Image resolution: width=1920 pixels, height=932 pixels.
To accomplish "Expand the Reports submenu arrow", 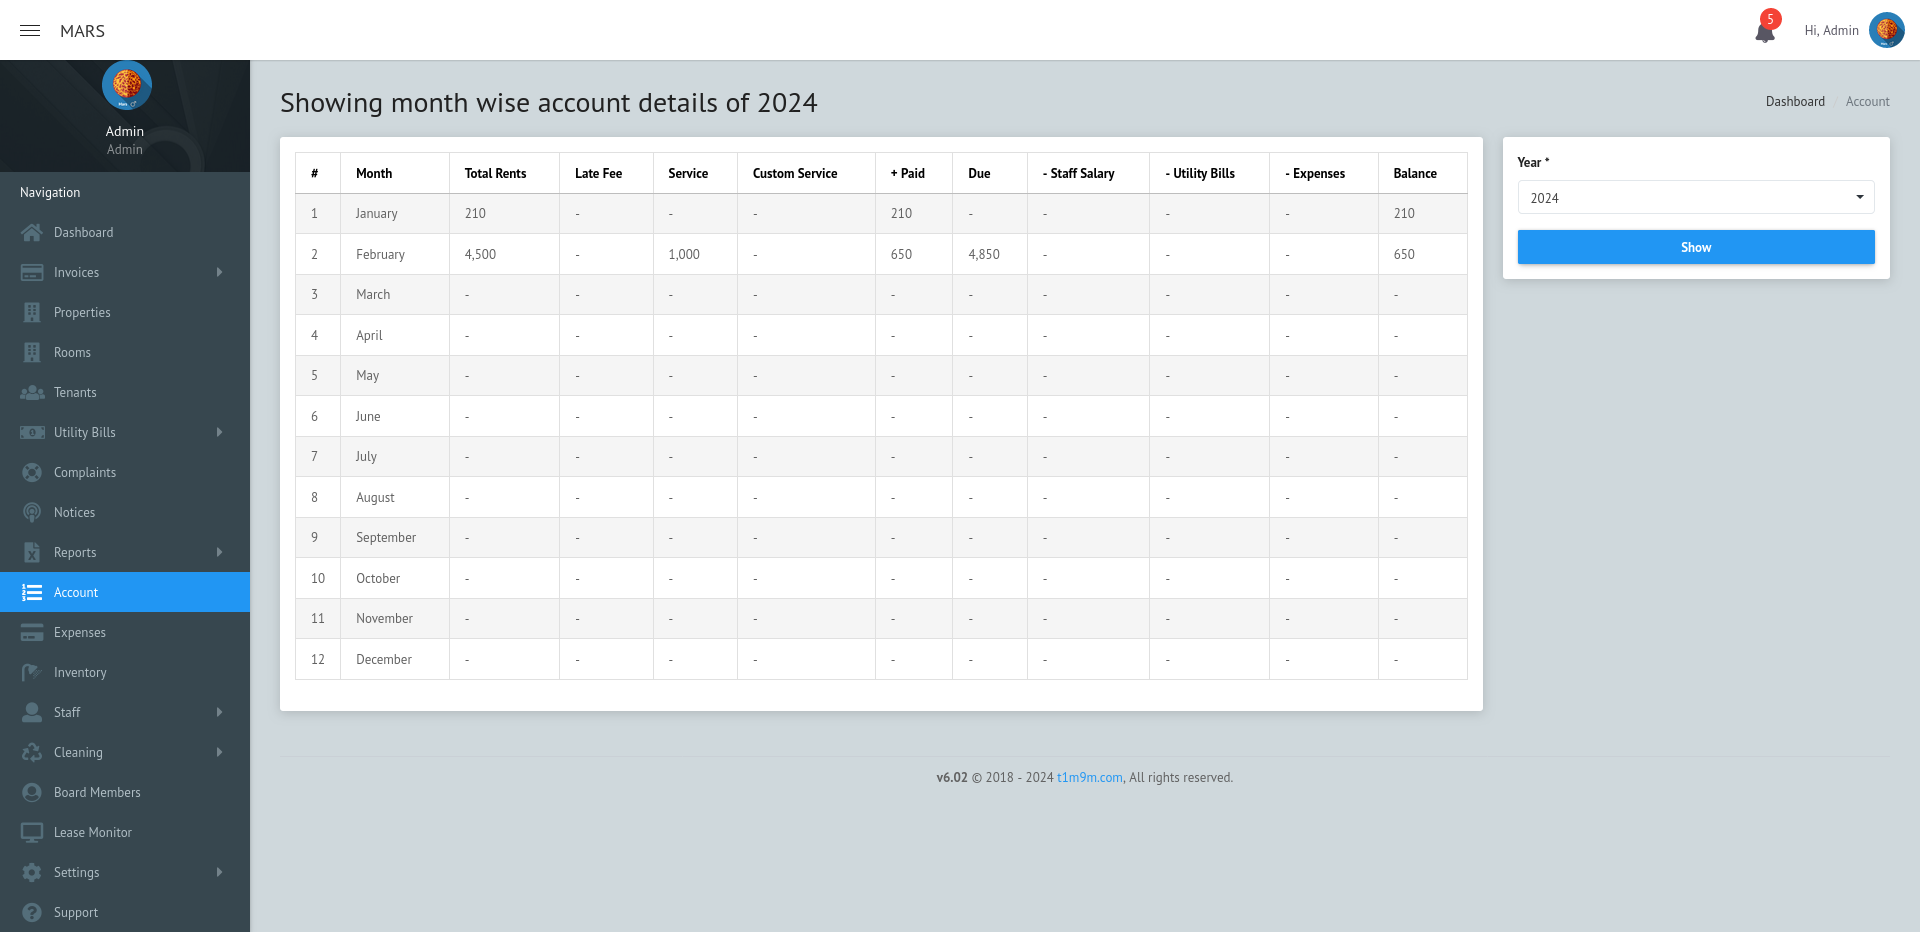I will pyautogui.click(x=219, y=552).
